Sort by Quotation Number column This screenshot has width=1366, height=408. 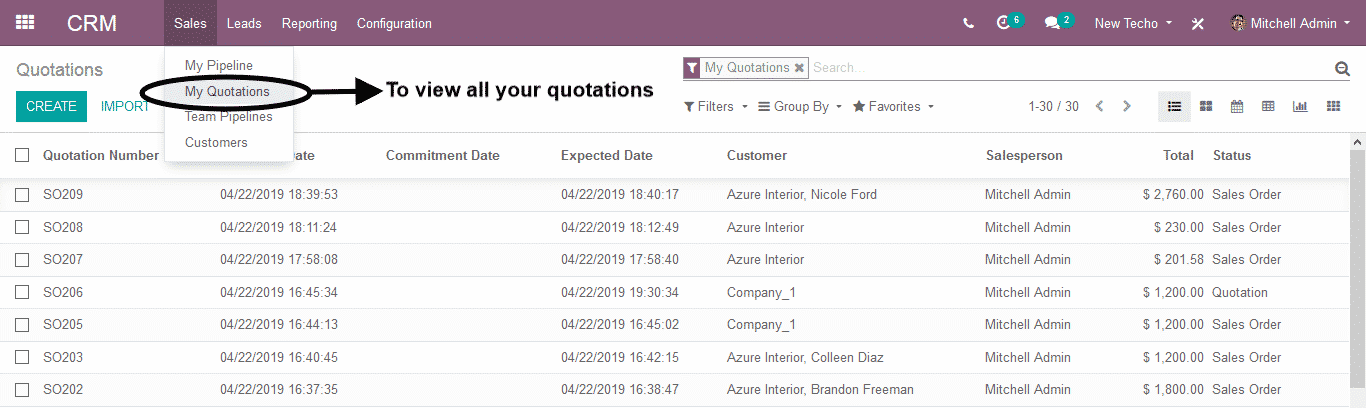100,155
